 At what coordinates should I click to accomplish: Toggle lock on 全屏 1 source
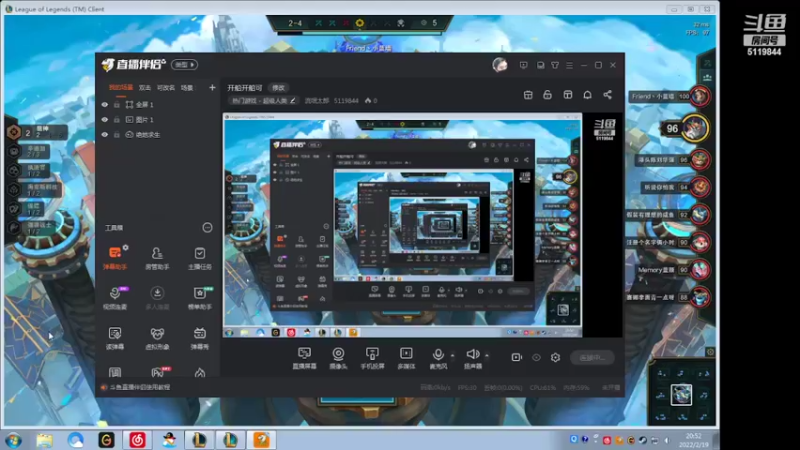[117, 105]
